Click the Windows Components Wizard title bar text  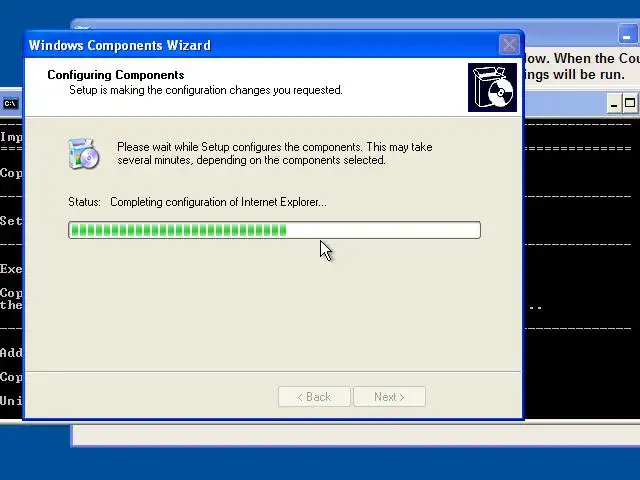(120, 45)
